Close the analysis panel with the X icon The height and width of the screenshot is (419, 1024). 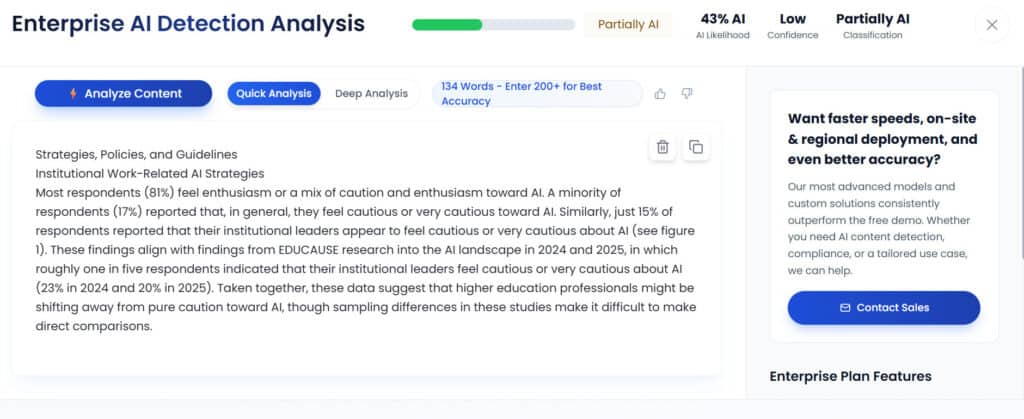pos(992,25)
